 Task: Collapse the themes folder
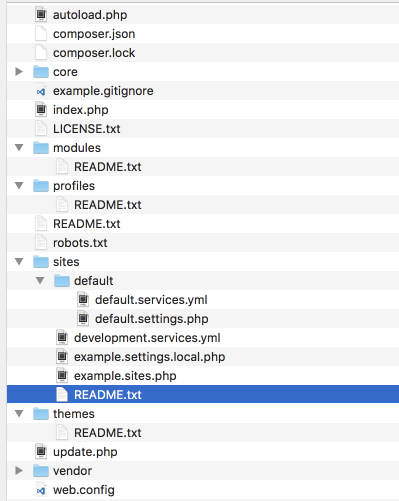[19, 413]
